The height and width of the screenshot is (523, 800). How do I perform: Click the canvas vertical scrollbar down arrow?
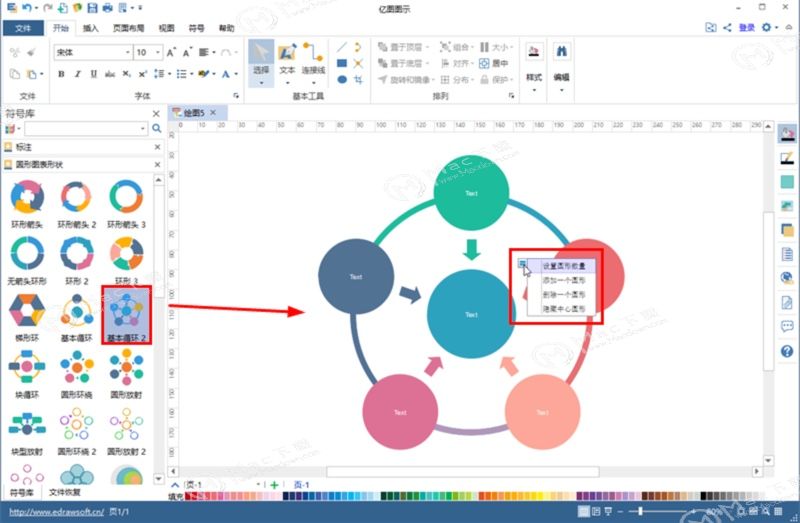768,460
